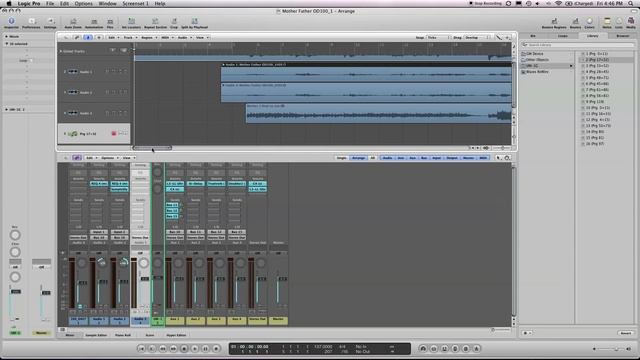Select the Arrange view button in Mixer

(358, 158)
